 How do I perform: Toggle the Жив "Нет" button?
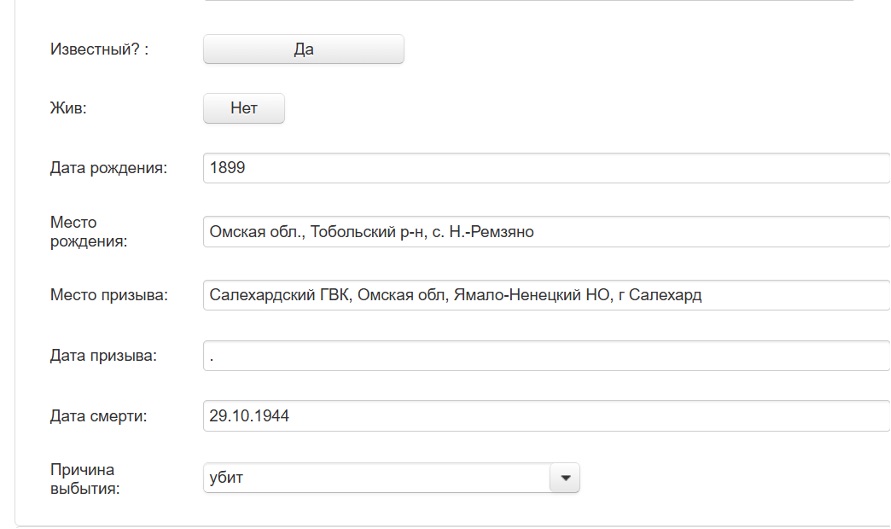pyautogui.click(x=244, y=109)
